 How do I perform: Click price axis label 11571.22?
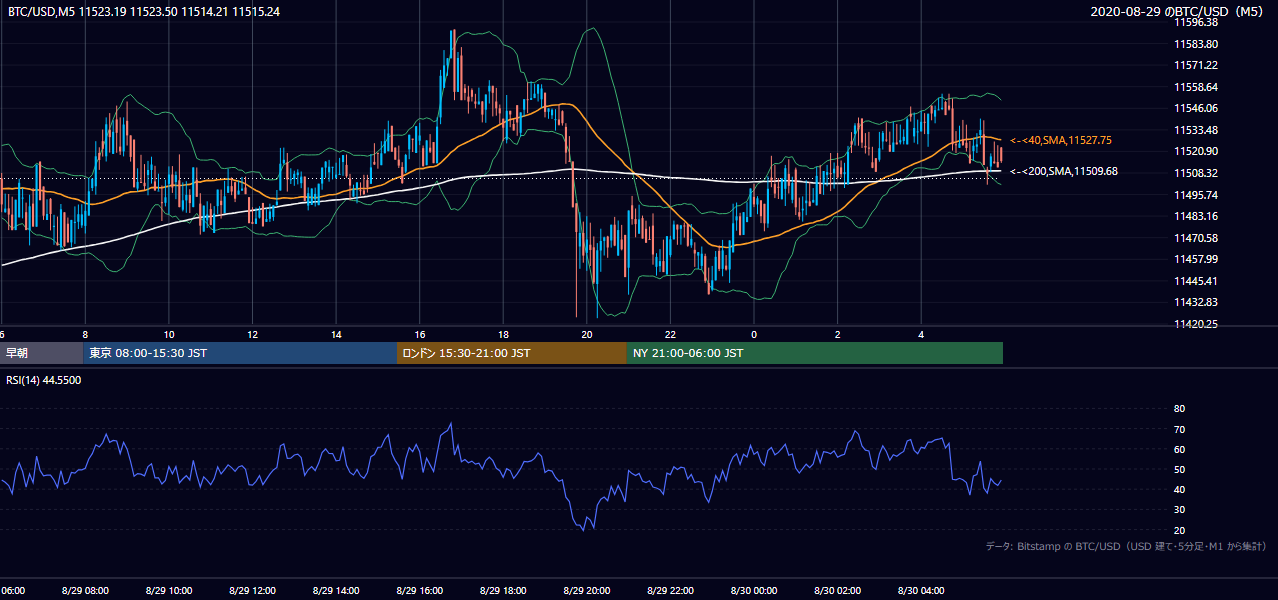[1196, 65]
